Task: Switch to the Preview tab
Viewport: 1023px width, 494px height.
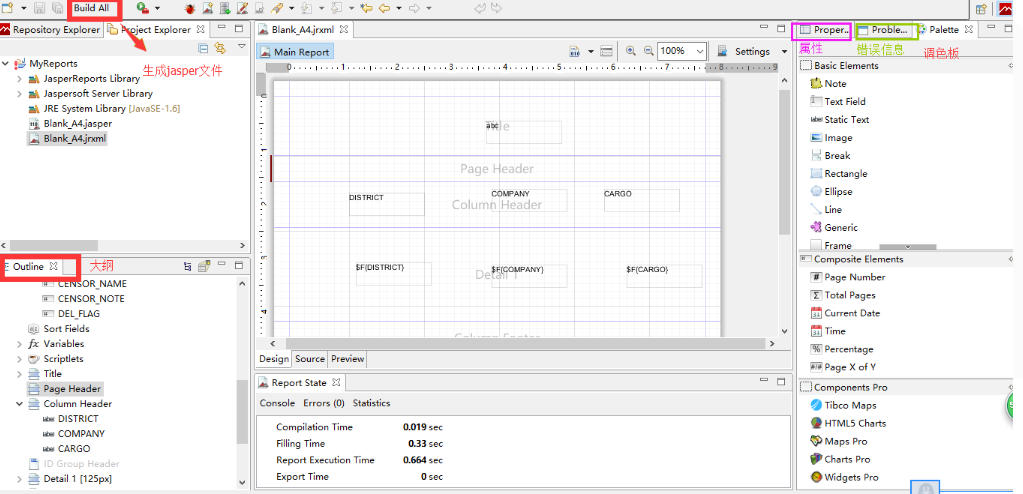Action: click(347, 359)
